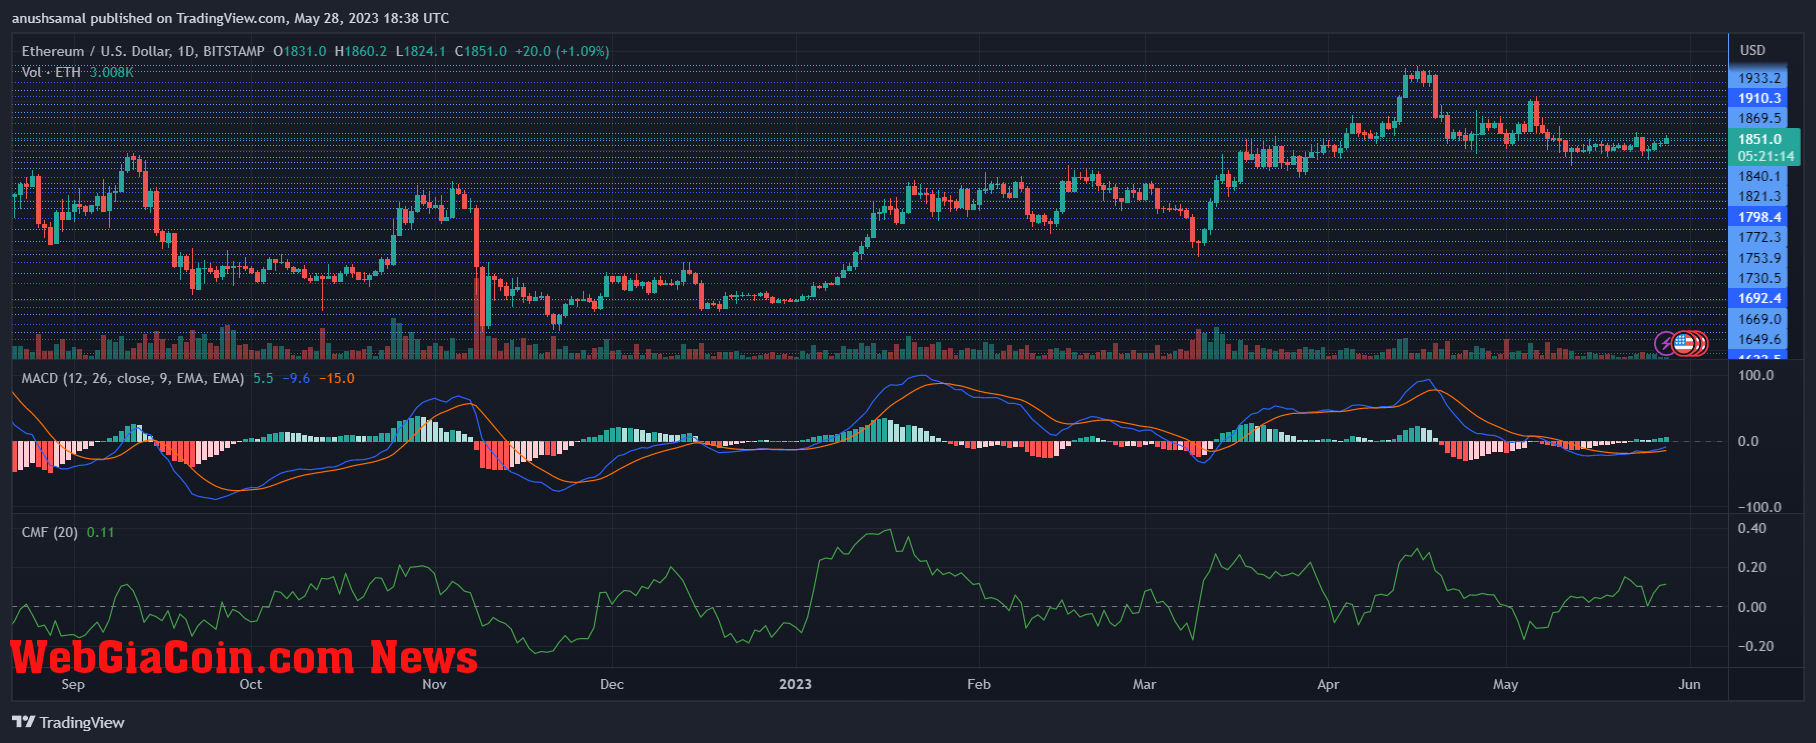1816x743 pixels.
Task: Select the MACD (12, 26, close, 9, EMA, EMA) label
Action: click(133, 378)
